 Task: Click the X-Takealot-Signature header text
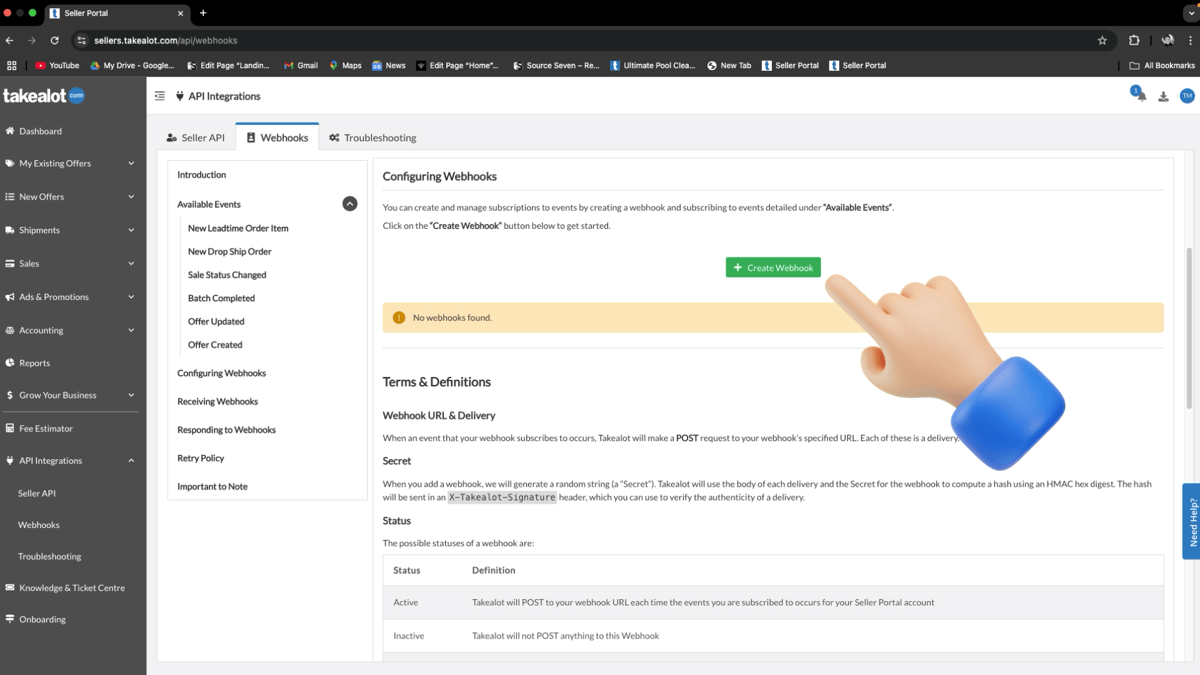502,497
